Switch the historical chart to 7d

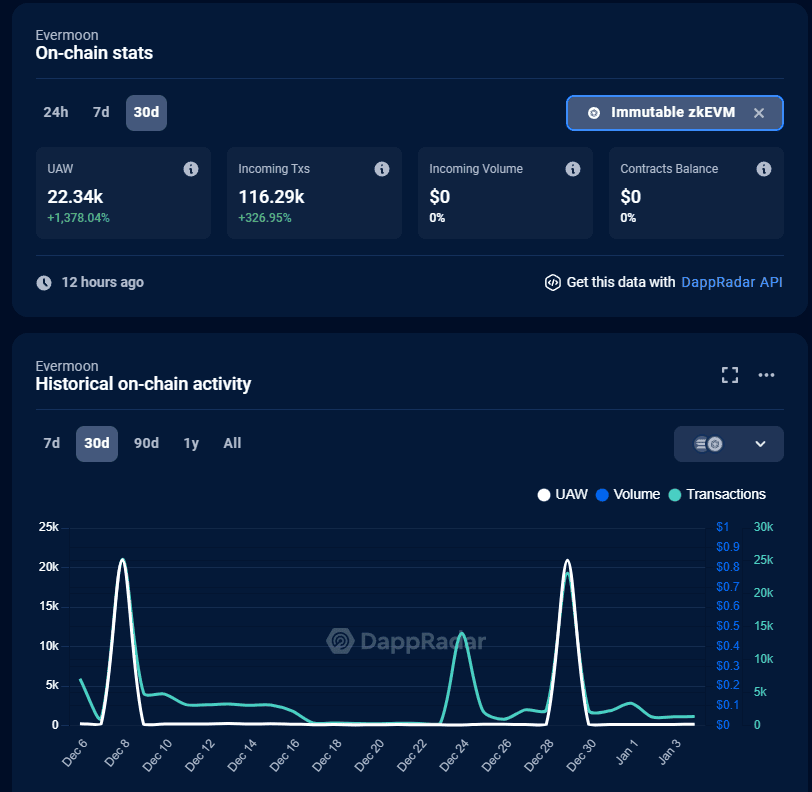click(x=52, y=443)
